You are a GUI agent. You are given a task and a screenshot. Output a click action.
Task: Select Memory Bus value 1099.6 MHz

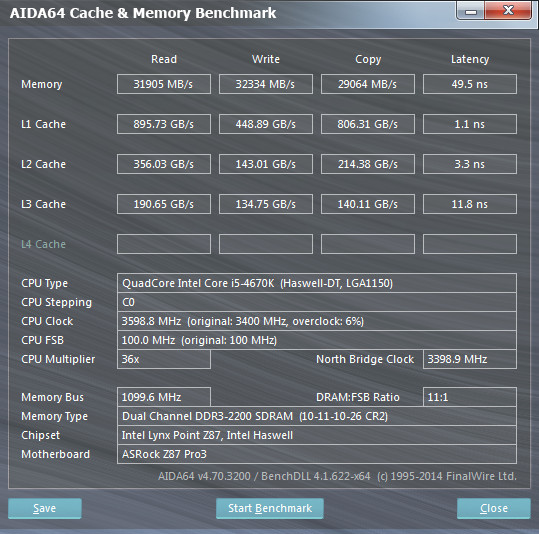click(x=164, y=397)
